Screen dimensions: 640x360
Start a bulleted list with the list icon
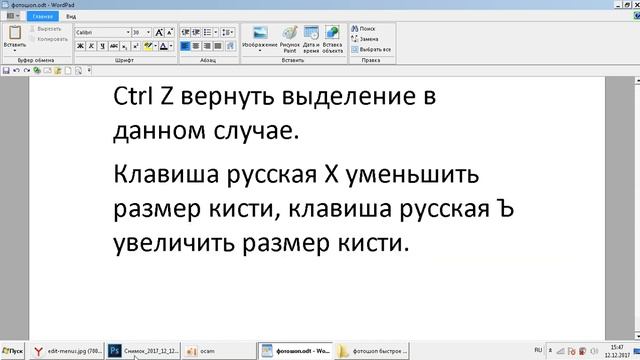pyautogui.click(x=207, y=32)
